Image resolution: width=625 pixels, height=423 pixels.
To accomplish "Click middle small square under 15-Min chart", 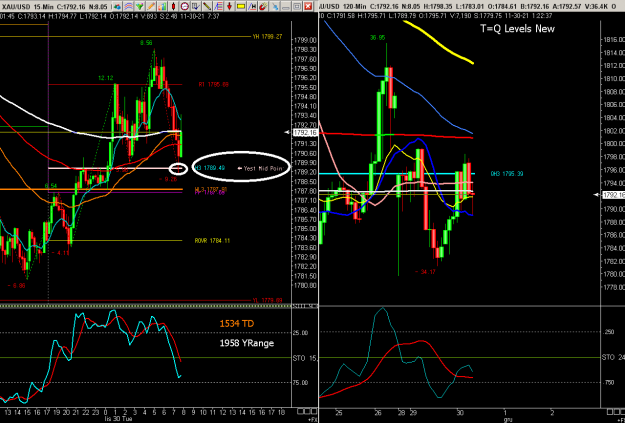I will point(305,411).
